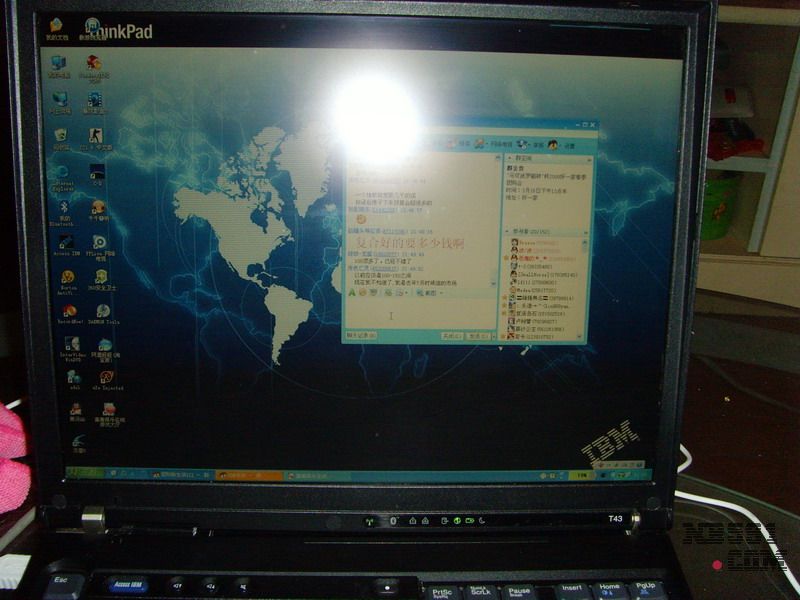Open chat history button in QQ window
Screen dimensions: 800x600
coord(361,335)
